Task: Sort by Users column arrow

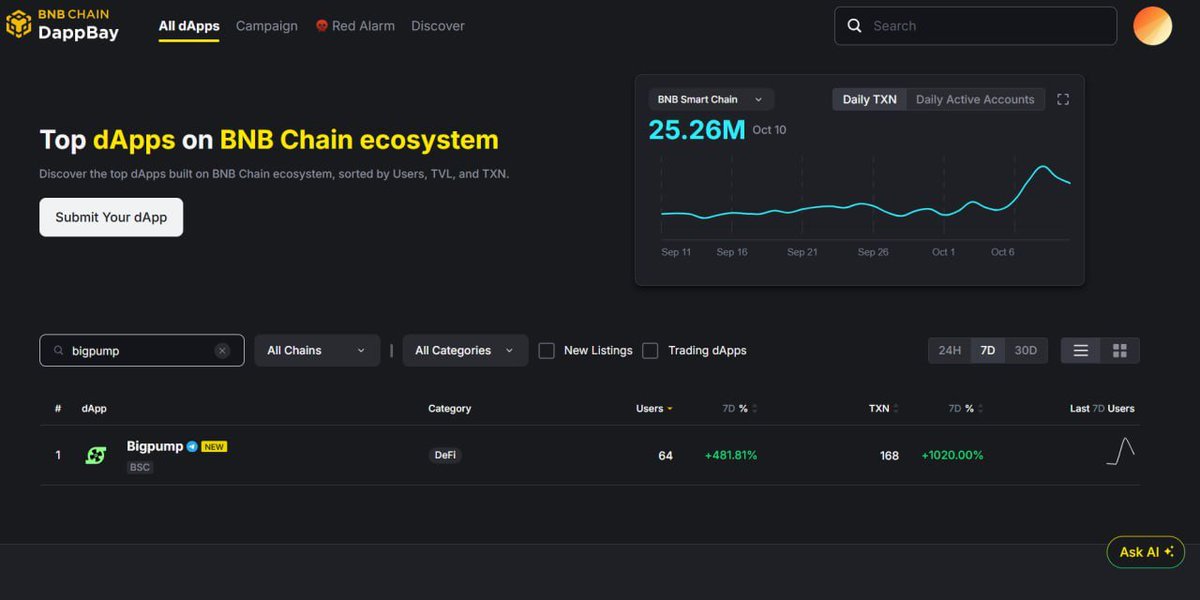Action: point(670,409)
